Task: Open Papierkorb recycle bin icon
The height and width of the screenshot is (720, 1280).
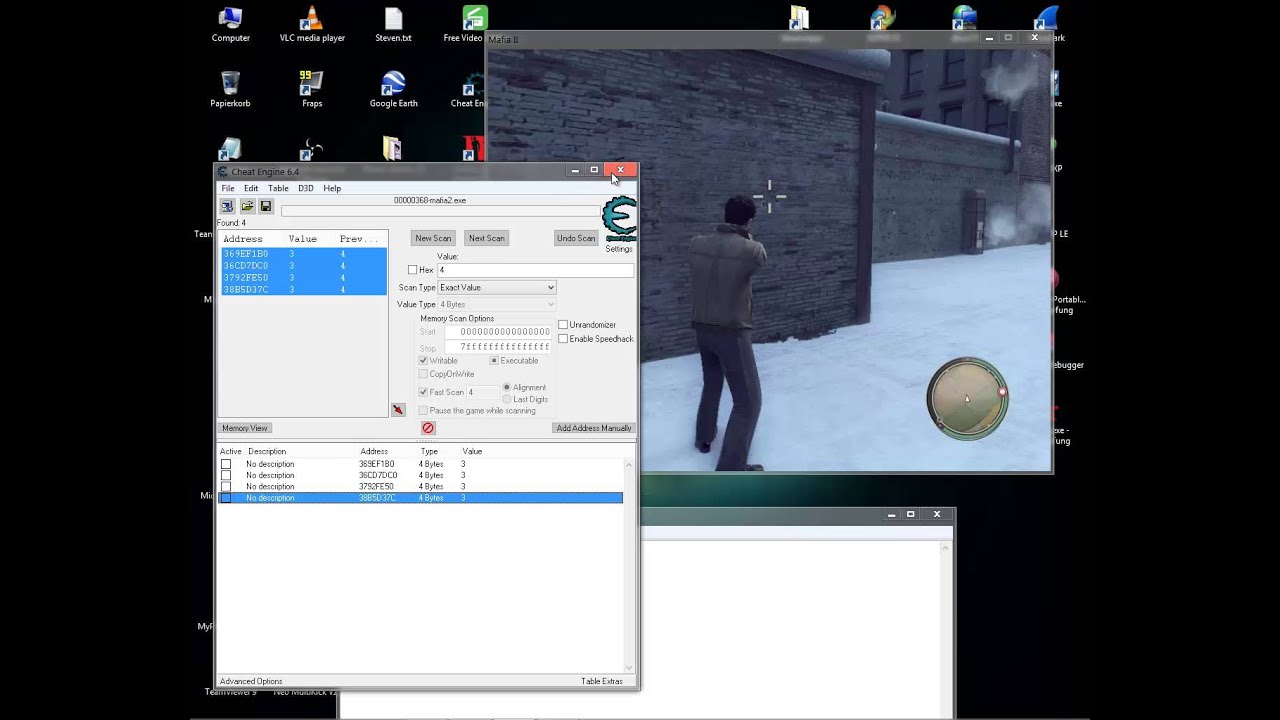Action: [x=230, y=89]
